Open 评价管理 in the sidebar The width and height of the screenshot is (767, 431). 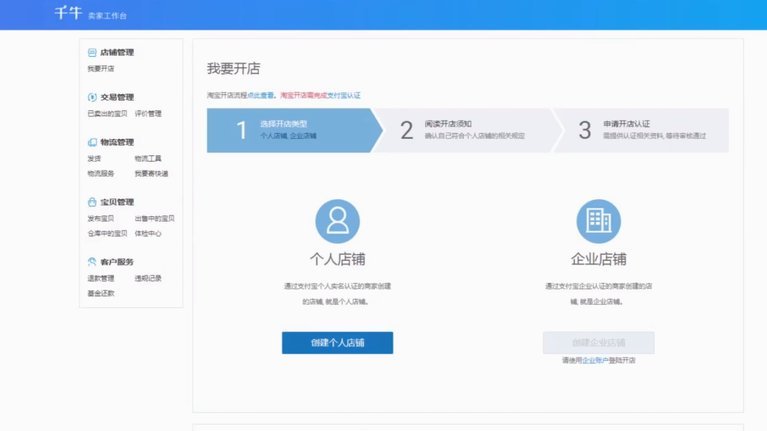148,113
